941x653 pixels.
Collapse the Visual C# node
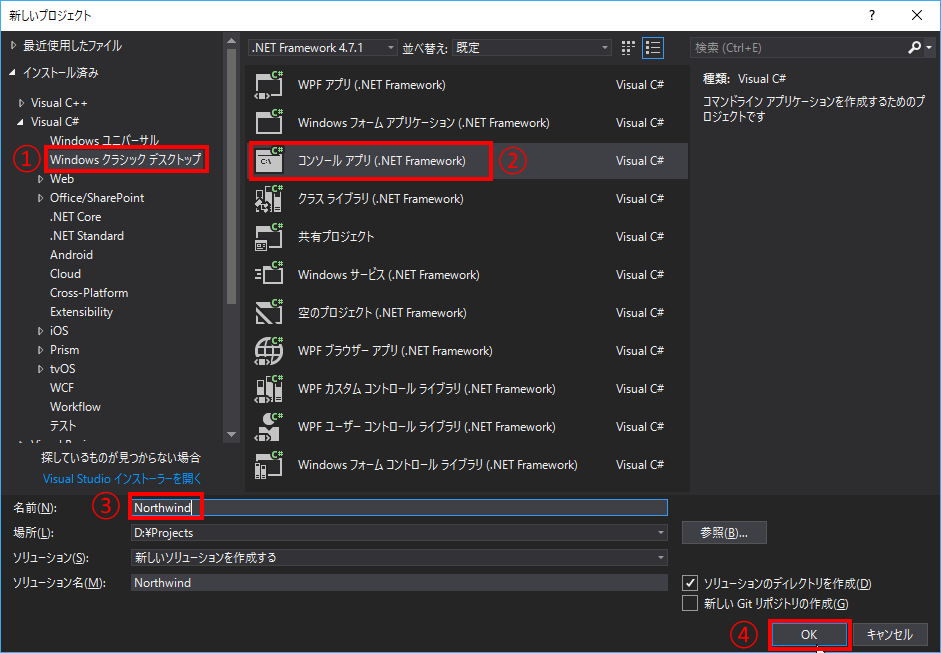pyautogui.click(x=21, y=122)
